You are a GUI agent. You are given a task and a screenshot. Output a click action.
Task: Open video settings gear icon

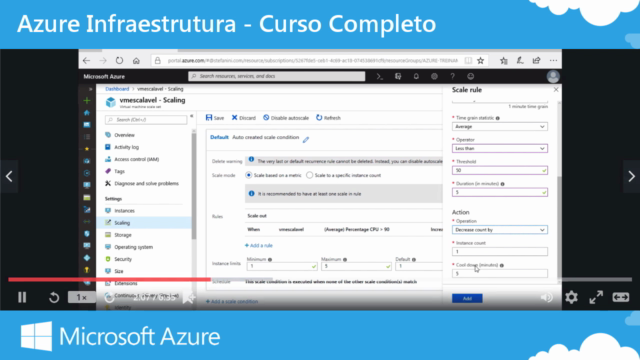pos(571,297)
